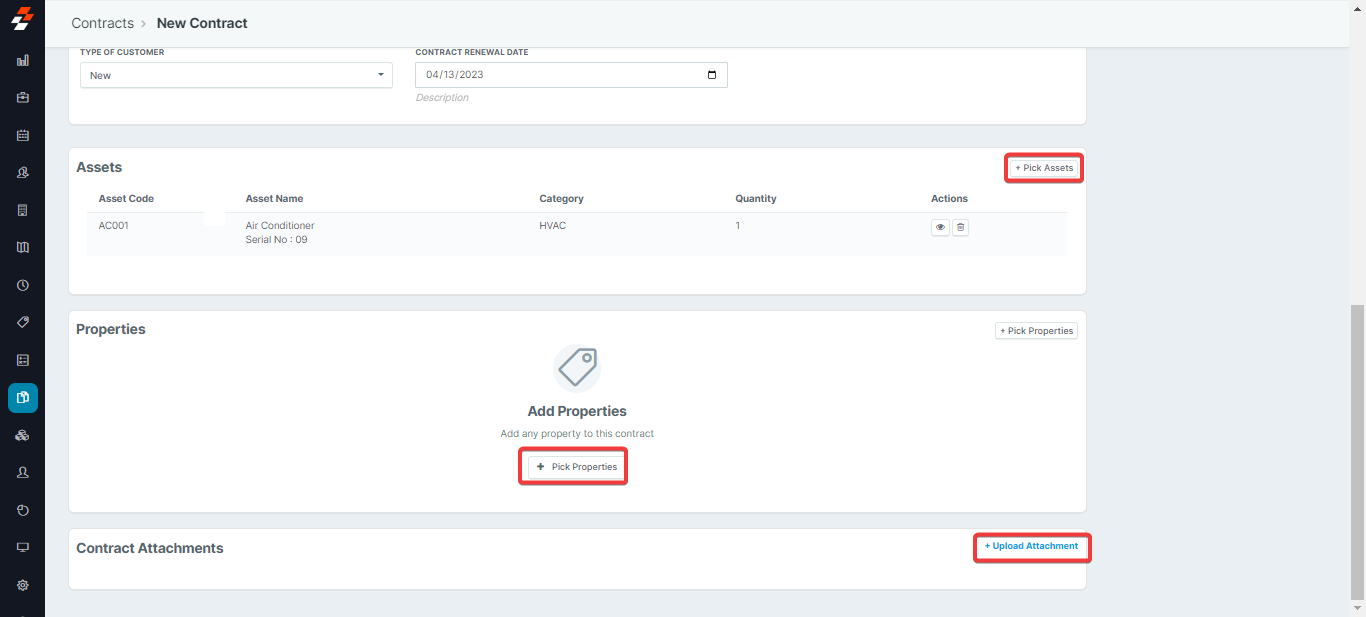Image resolution: width=1366 pixels, height=617 pixels.
Task: Click the + Pick Assets button
Action: click(x=1044, y=168)
